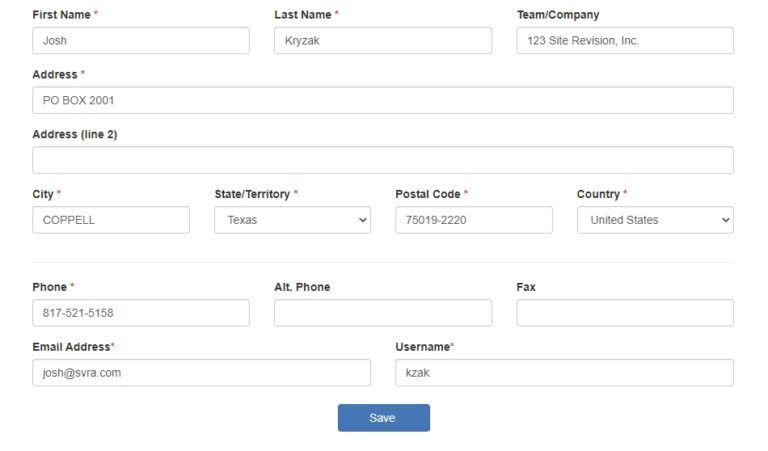Click the Email Address label text
This screenshot has height=451, width=768.
pyautogui.click(x=72, y=347)
